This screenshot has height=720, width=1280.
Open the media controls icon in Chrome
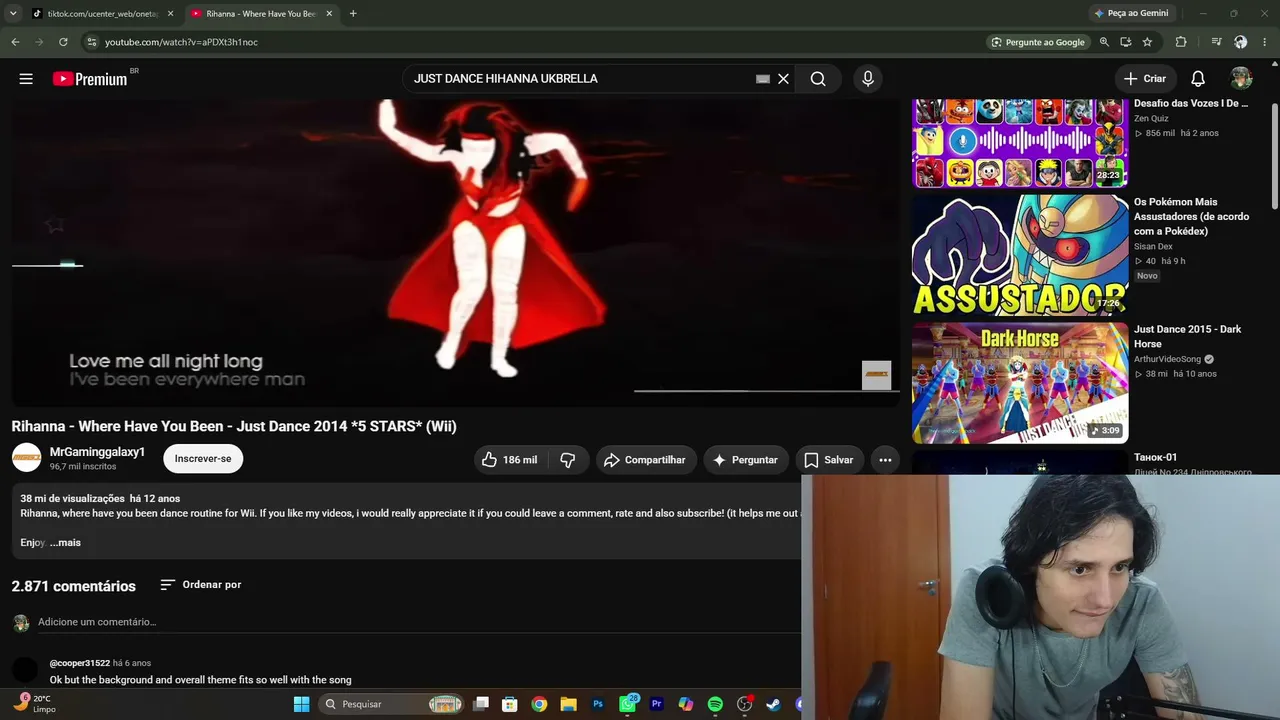click(x=1216, y=42)
